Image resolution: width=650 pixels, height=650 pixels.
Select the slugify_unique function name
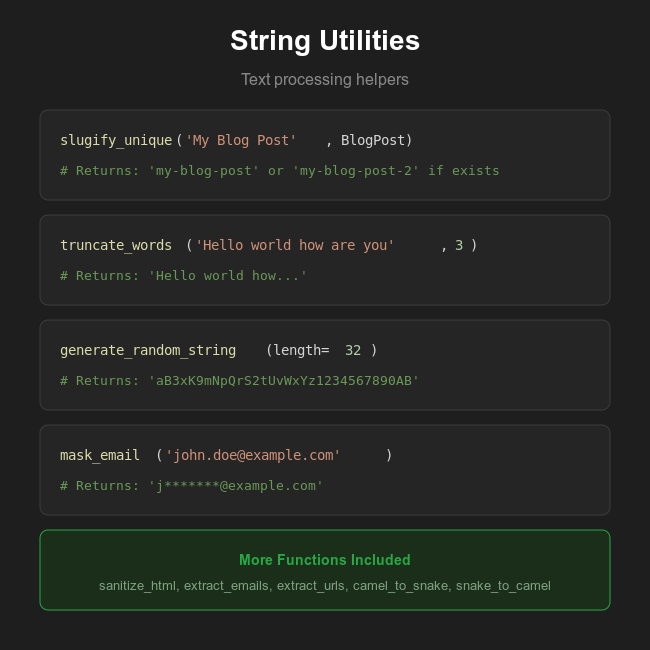(116, 140)
